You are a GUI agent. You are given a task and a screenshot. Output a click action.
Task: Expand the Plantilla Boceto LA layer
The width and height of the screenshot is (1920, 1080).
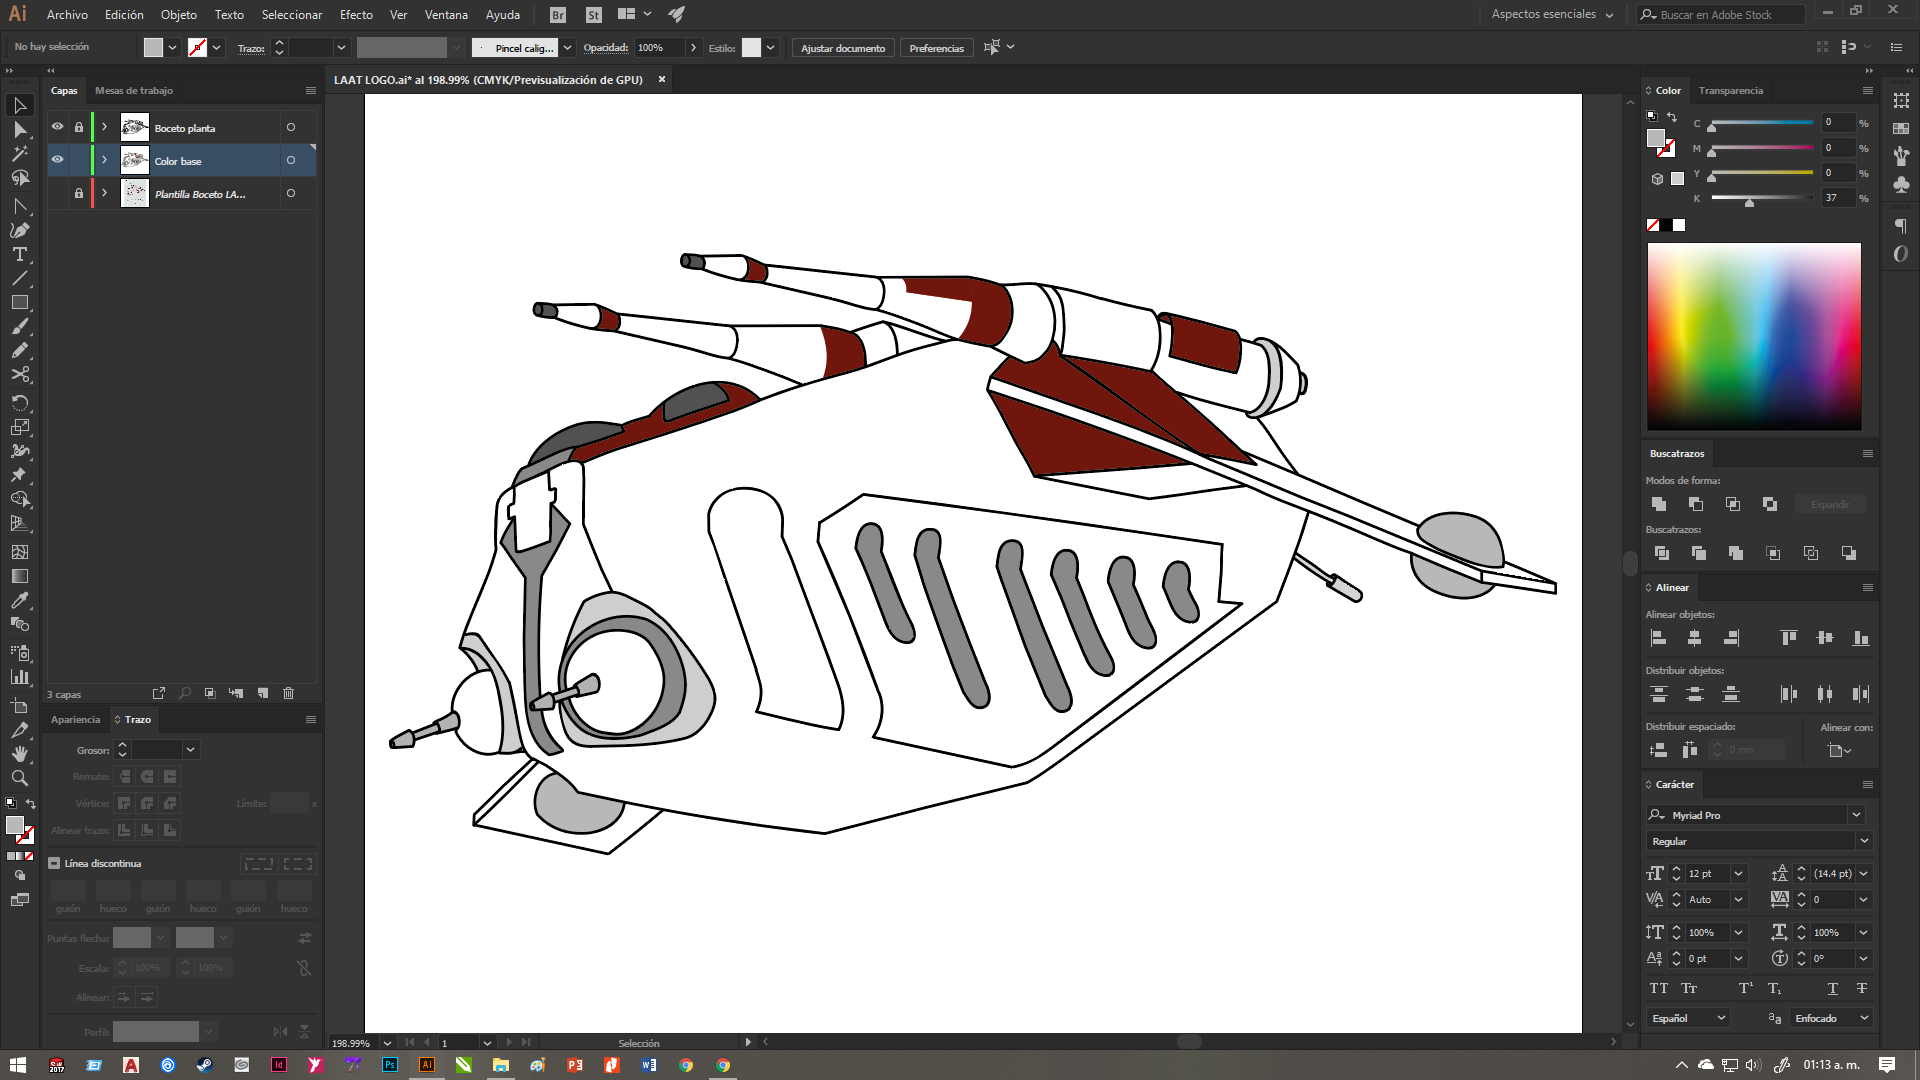(x=104, y=193)
